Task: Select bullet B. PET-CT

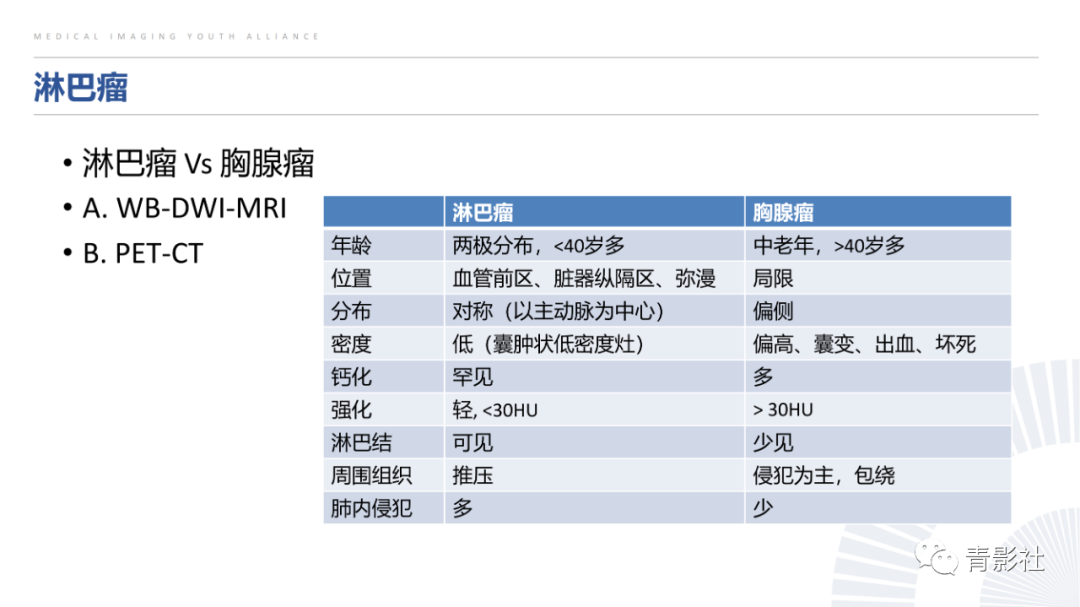Action: (143, 253)
